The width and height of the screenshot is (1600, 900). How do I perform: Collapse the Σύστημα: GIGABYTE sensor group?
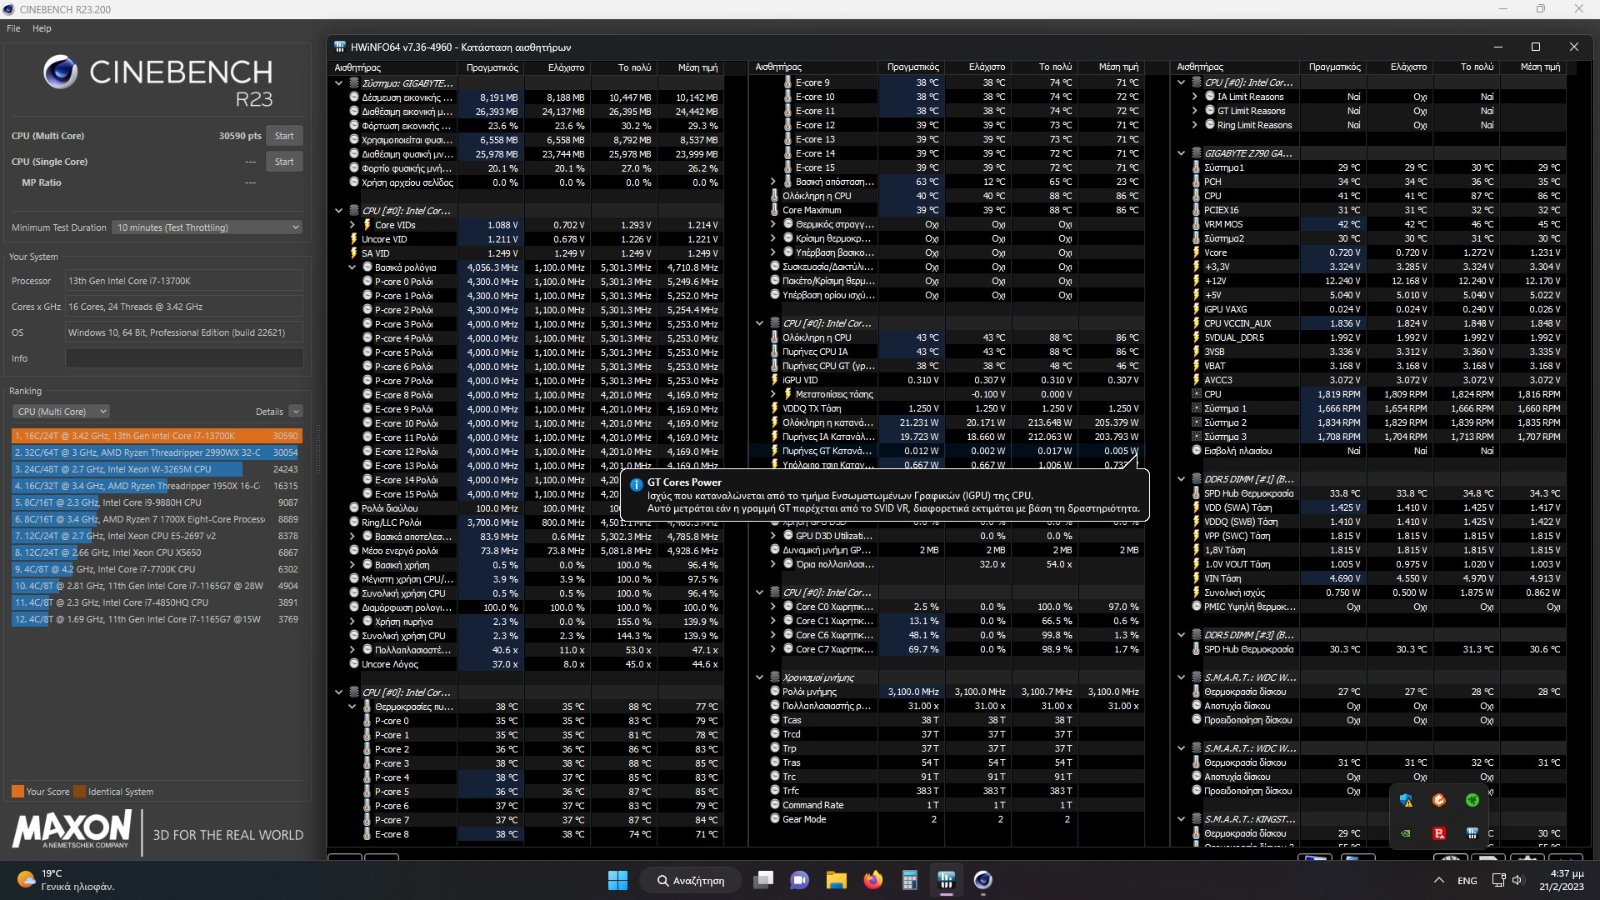click(x=339, y=83)
